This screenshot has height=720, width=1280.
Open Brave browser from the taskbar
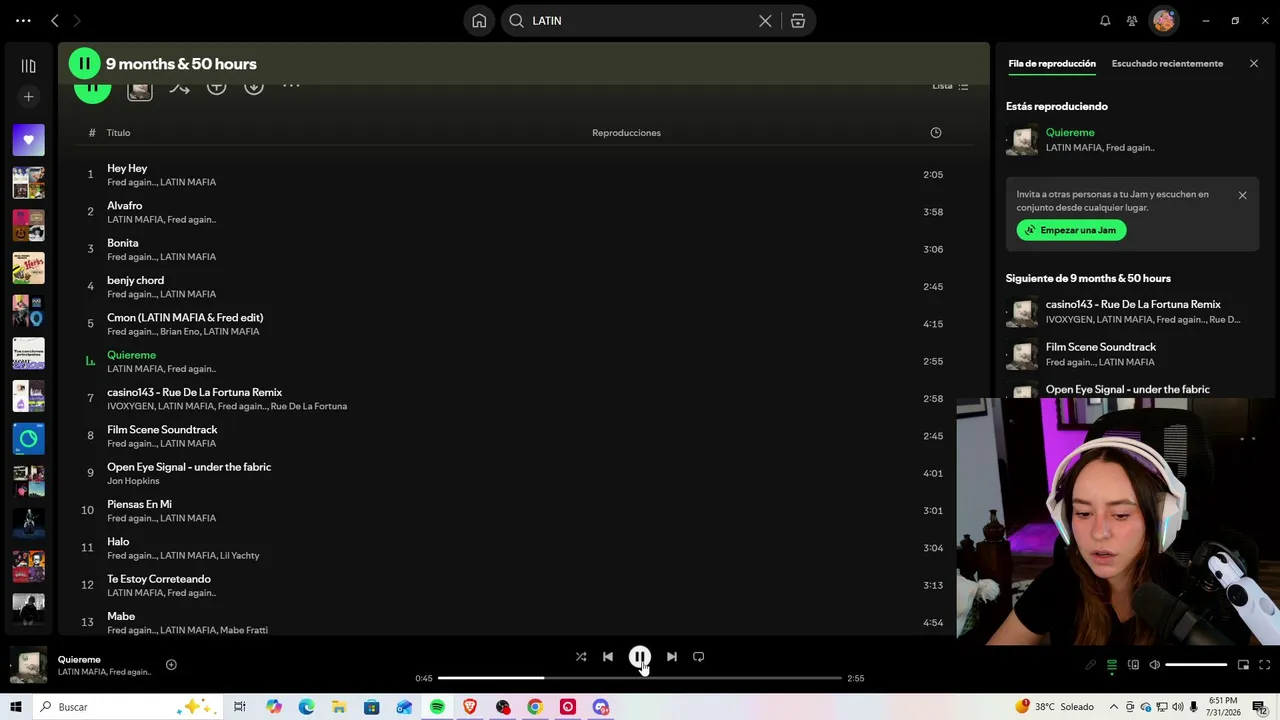click(470, 707)
